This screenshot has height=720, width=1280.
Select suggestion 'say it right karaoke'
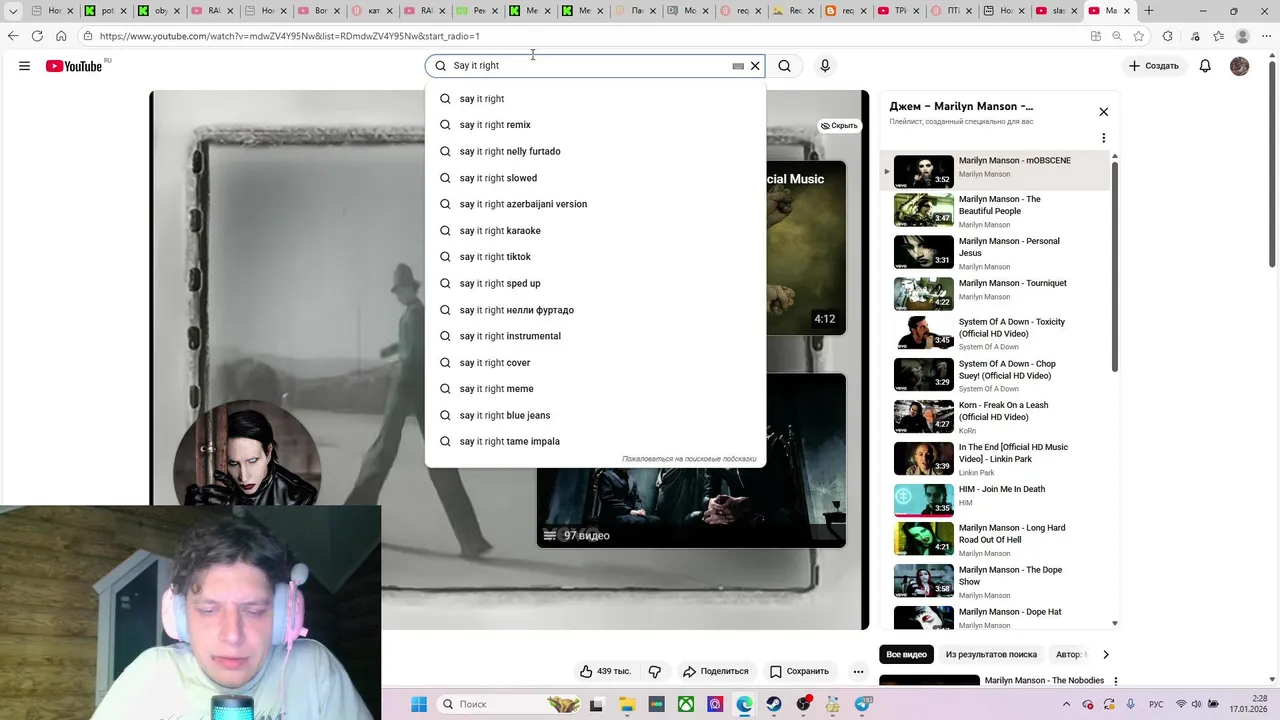[x=596, y=231]
